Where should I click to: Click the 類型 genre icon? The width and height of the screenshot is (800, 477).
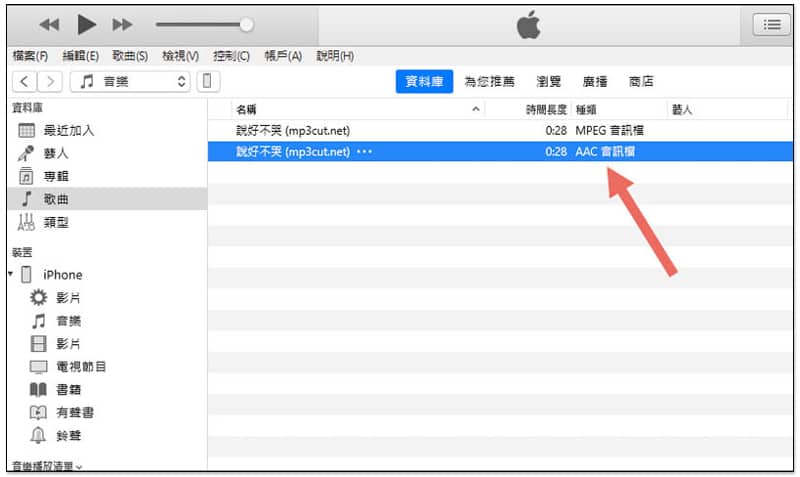(x=26, y=222)
